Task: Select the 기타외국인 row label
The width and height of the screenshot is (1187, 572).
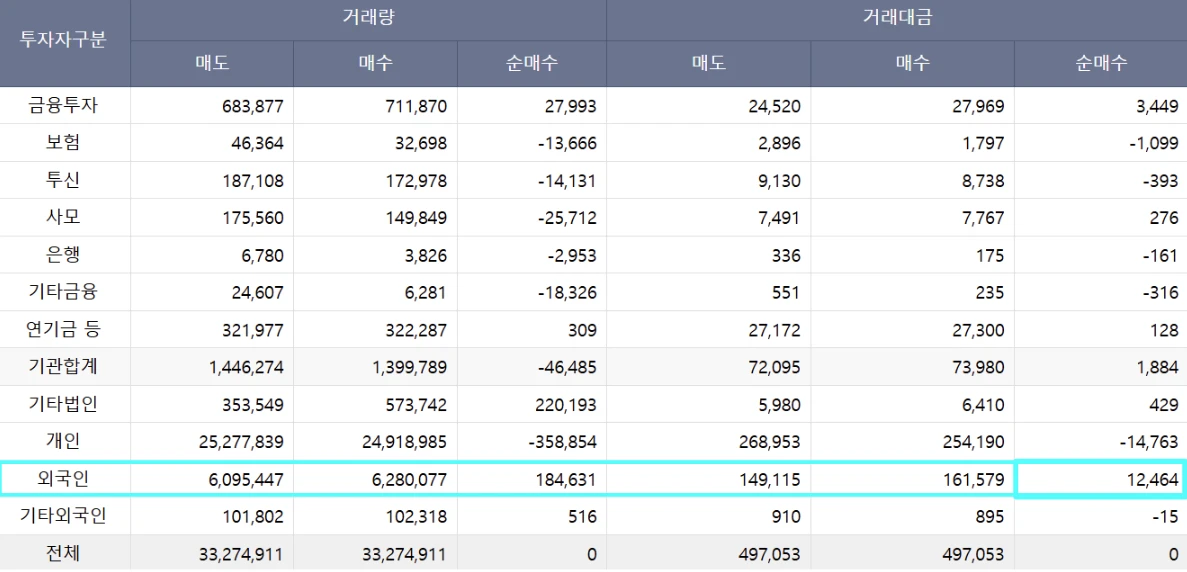Action: click(64, 517)
